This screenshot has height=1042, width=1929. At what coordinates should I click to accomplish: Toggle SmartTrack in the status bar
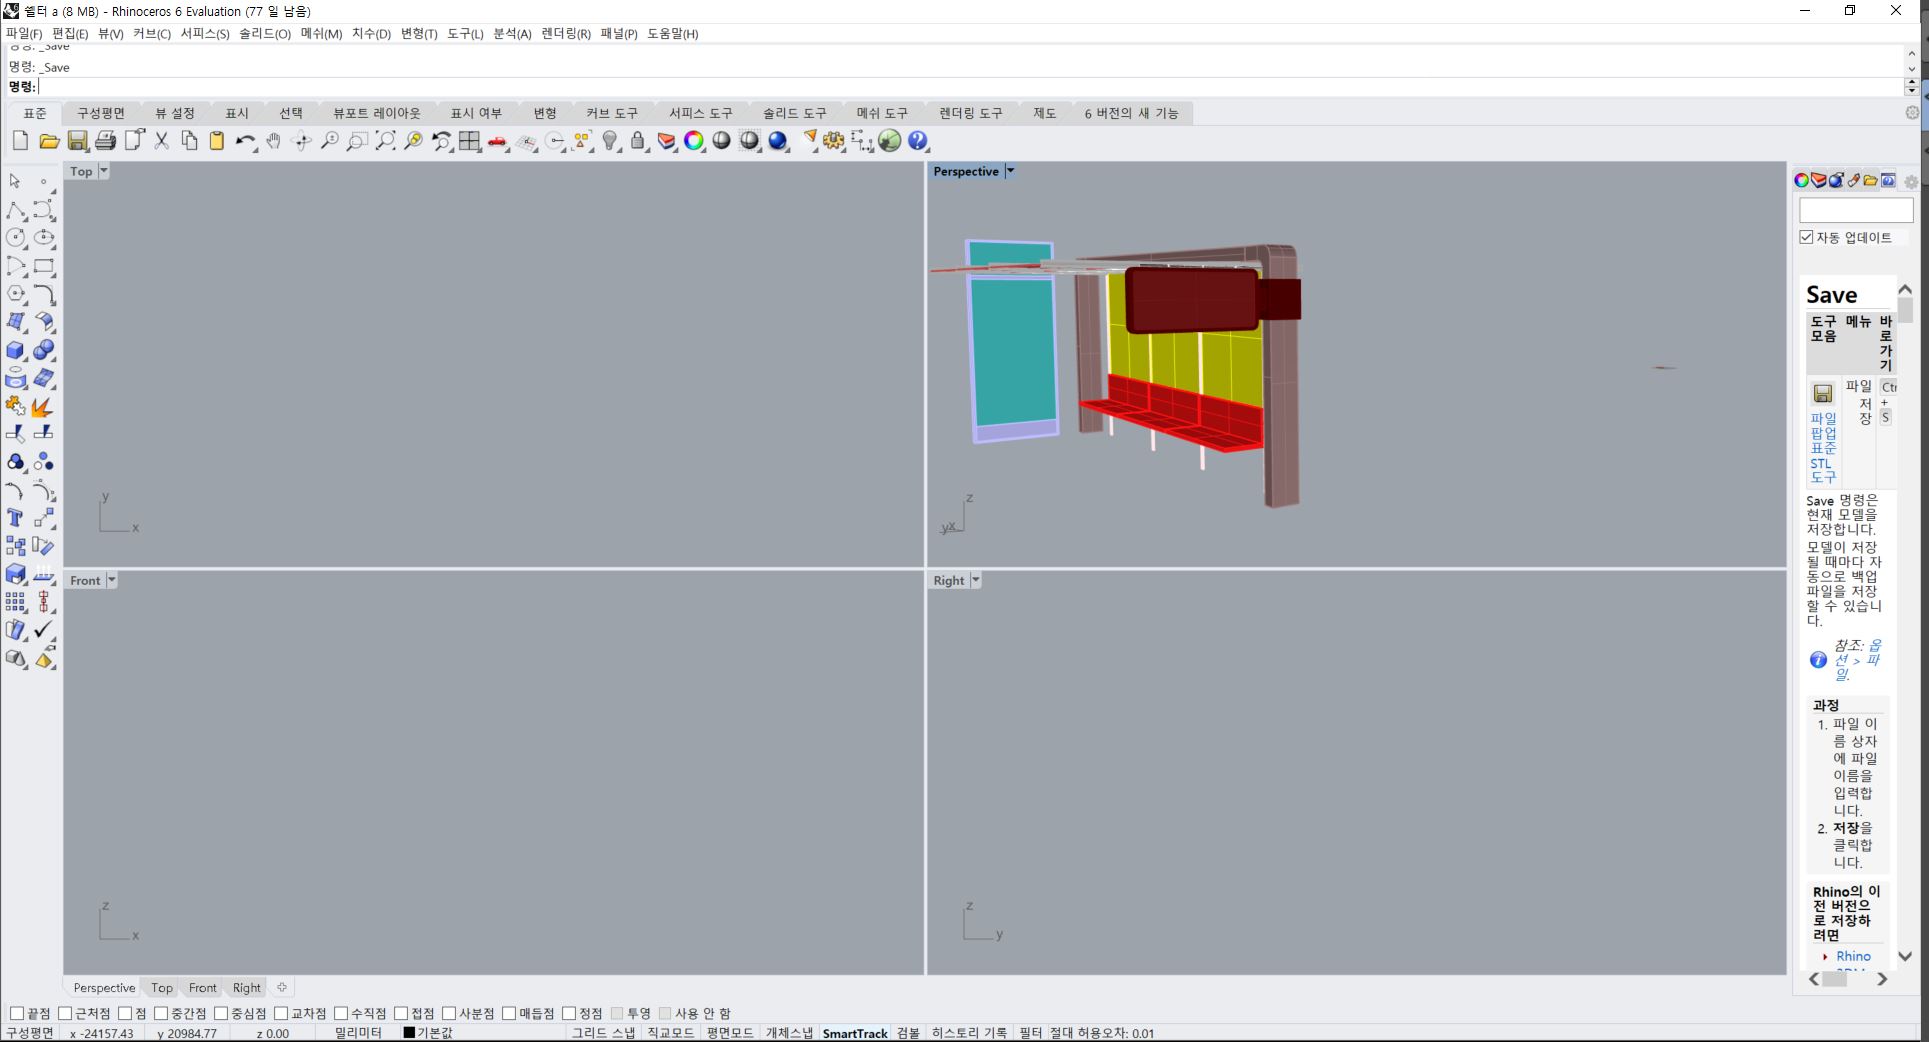tap(855, 1033)
